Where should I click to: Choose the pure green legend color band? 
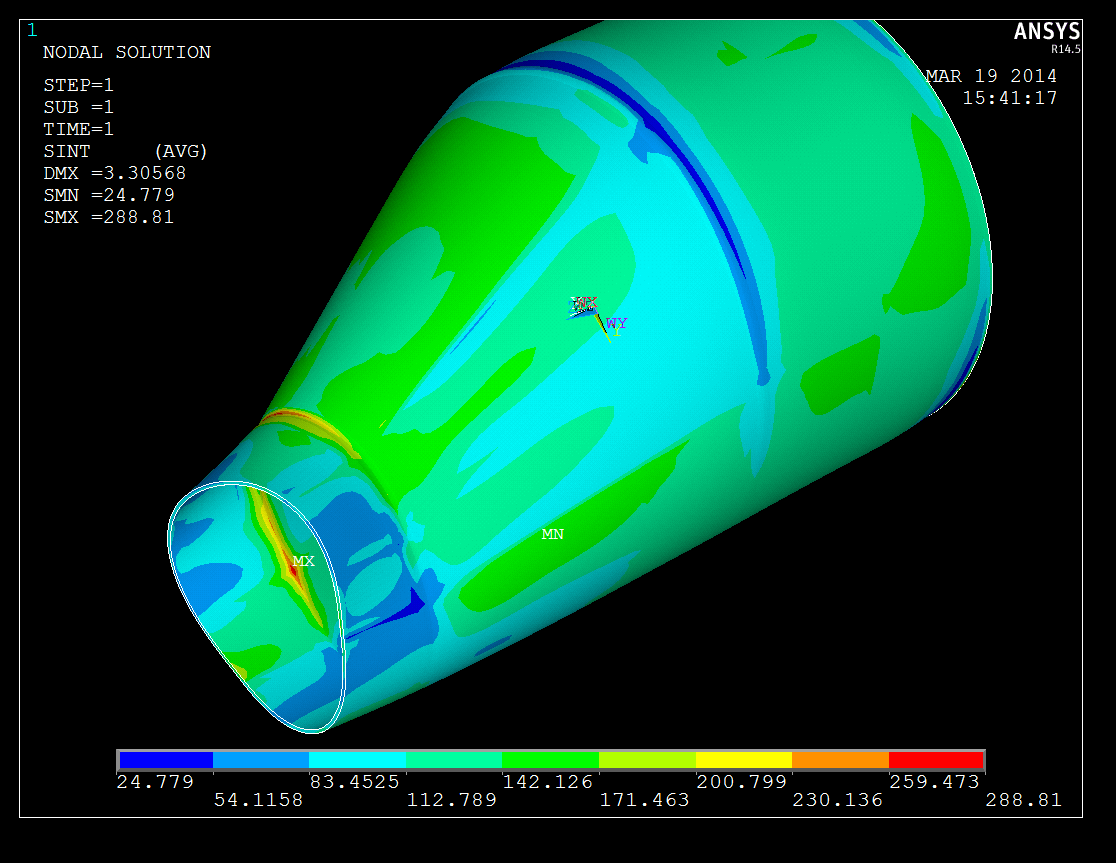point(550,760)
